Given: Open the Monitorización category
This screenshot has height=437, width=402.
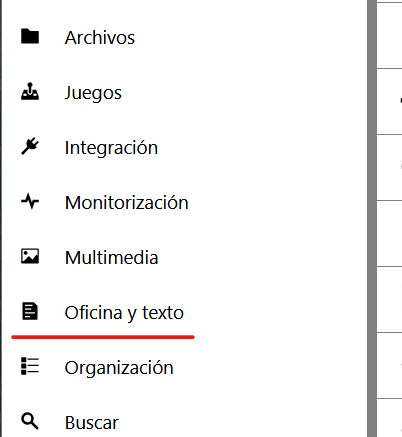Looking at the screenshot, I should [127, 202].
